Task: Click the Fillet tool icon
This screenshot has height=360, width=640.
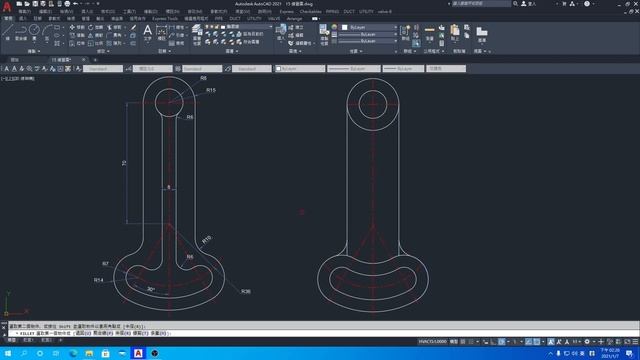Action: (109, 36)
